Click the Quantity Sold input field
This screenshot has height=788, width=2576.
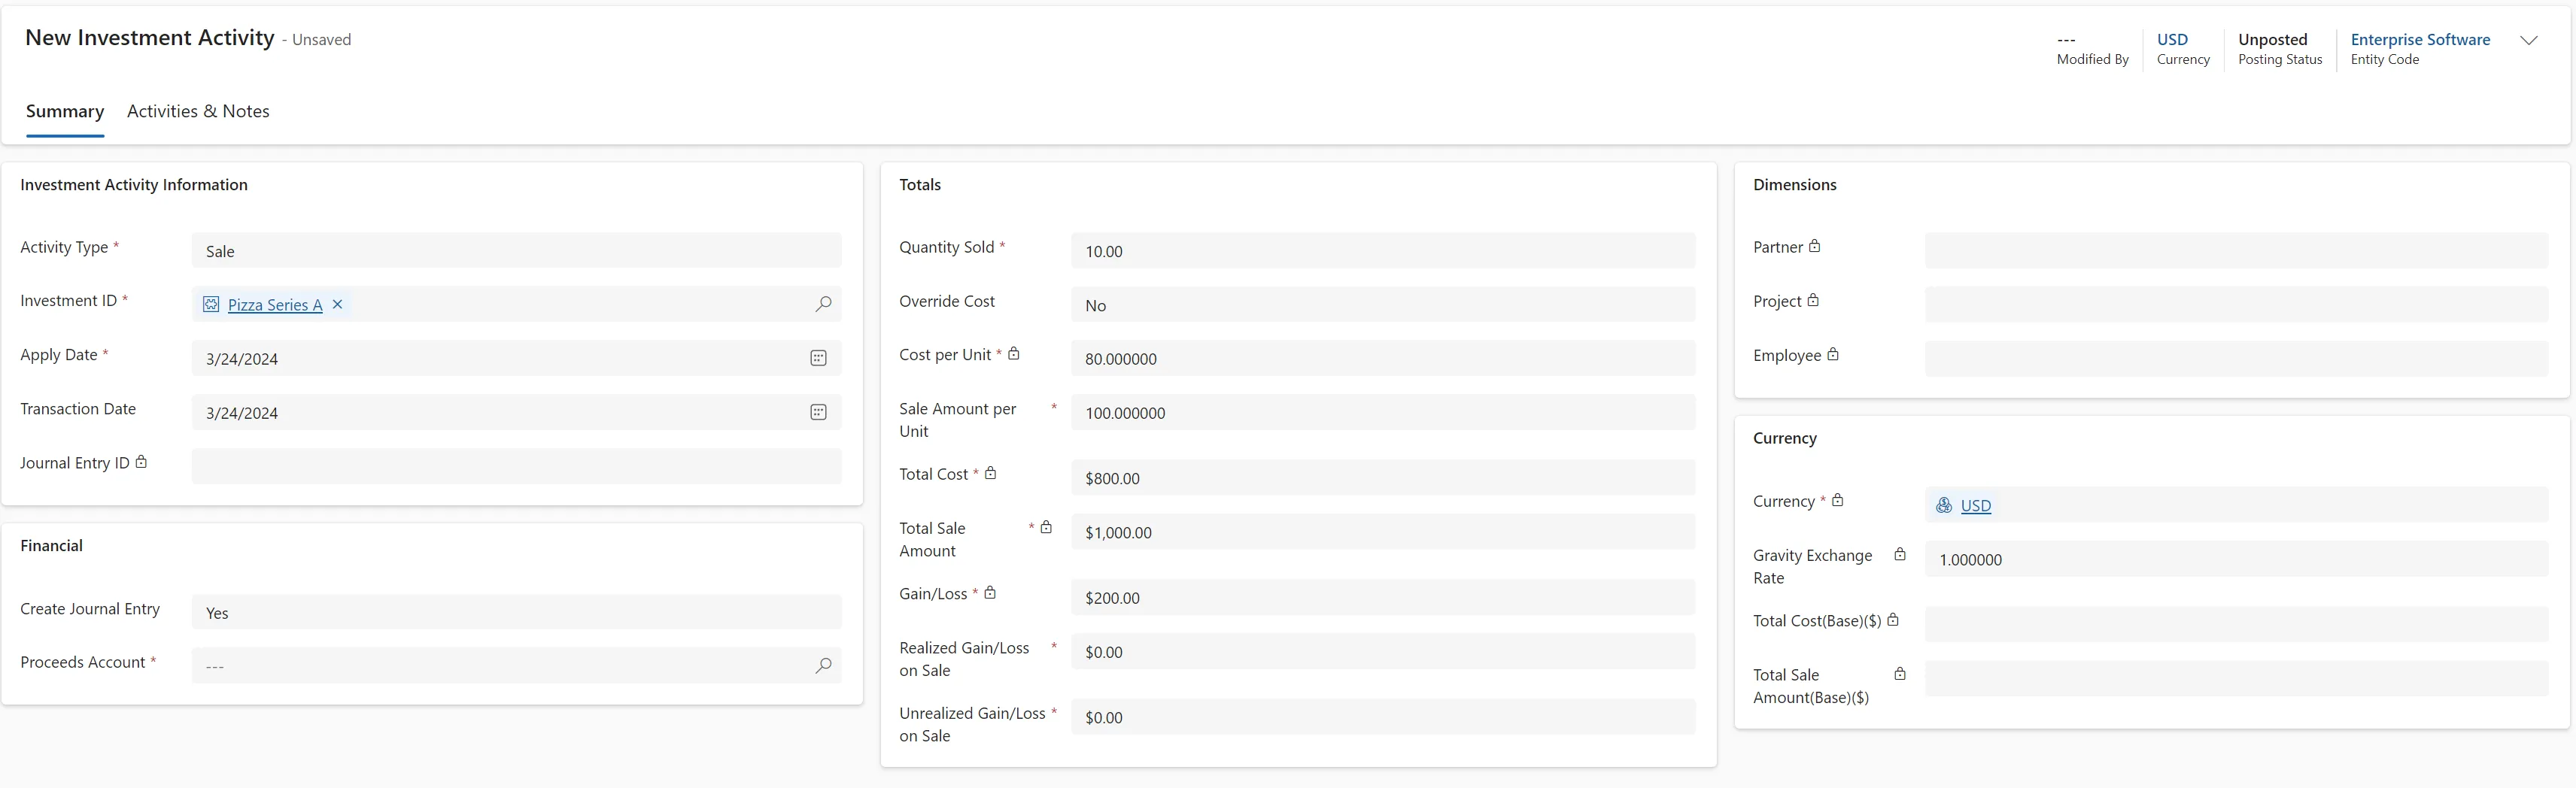[1383, 250]
